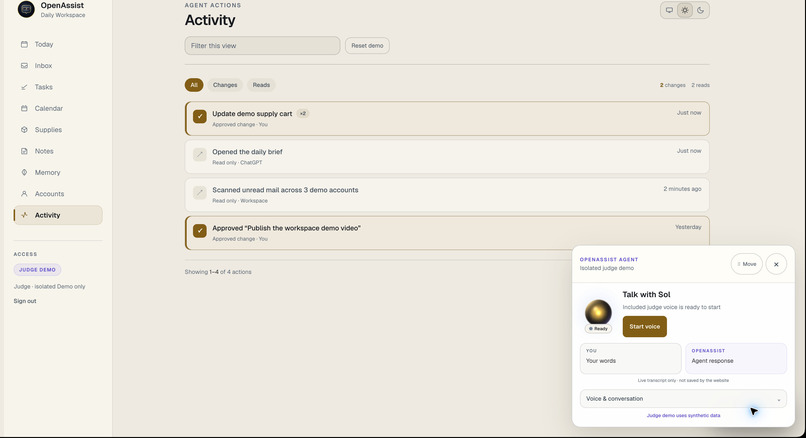
Task: Click the Tasks checkmark icon
Action: (x=24, y=87)
